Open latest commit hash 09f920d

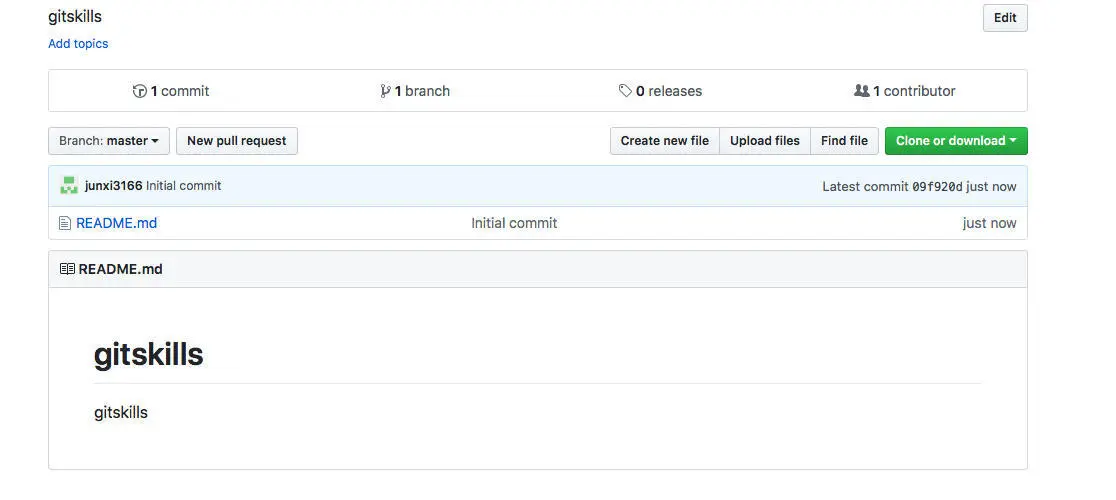[x=937, y=186]
